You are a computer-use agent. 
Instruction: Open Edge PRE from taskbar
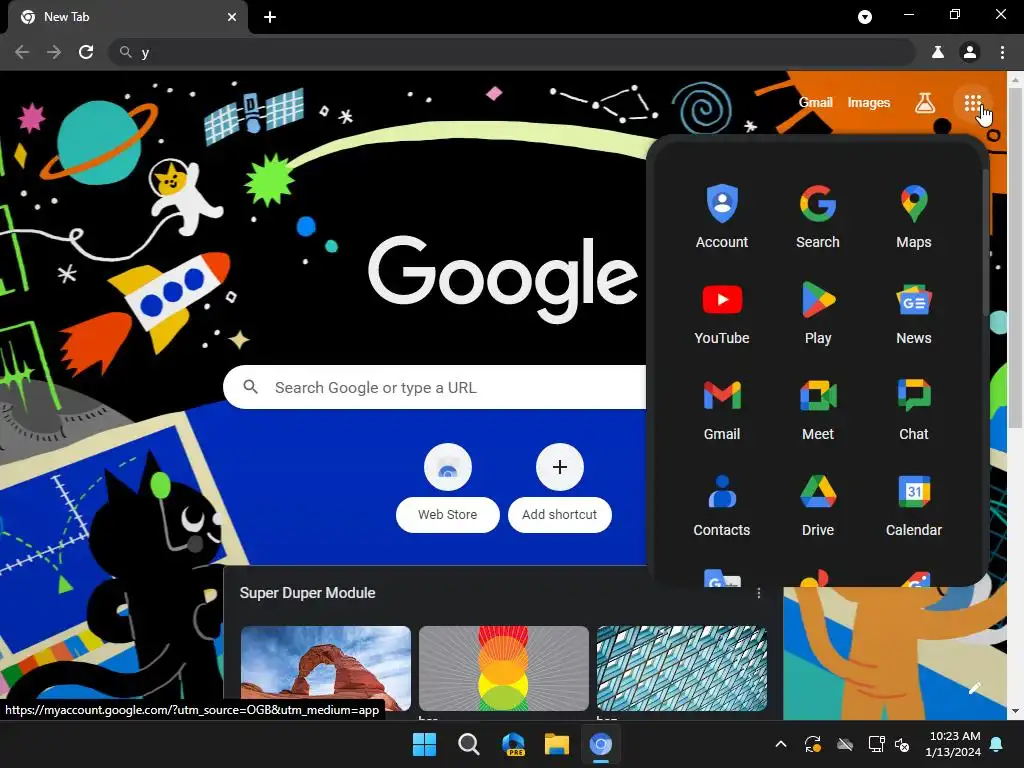coord(513,744)
